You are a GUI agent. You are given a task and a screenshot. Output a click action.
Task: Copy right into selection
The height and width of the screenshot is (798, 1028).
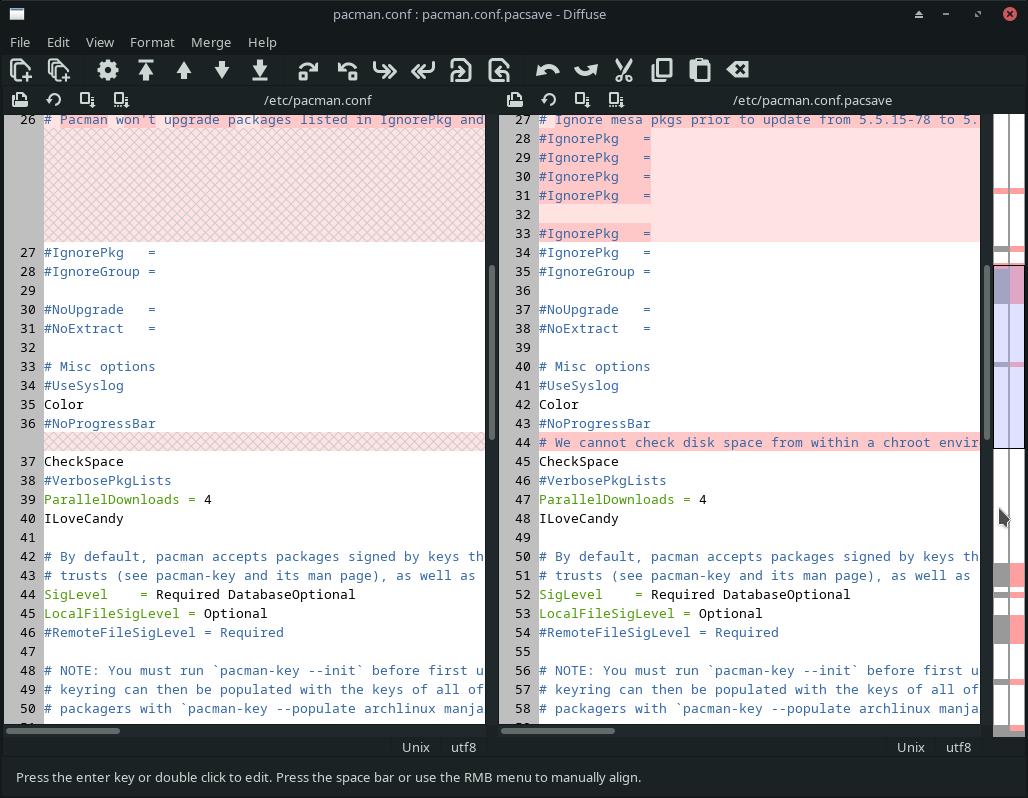423,70
